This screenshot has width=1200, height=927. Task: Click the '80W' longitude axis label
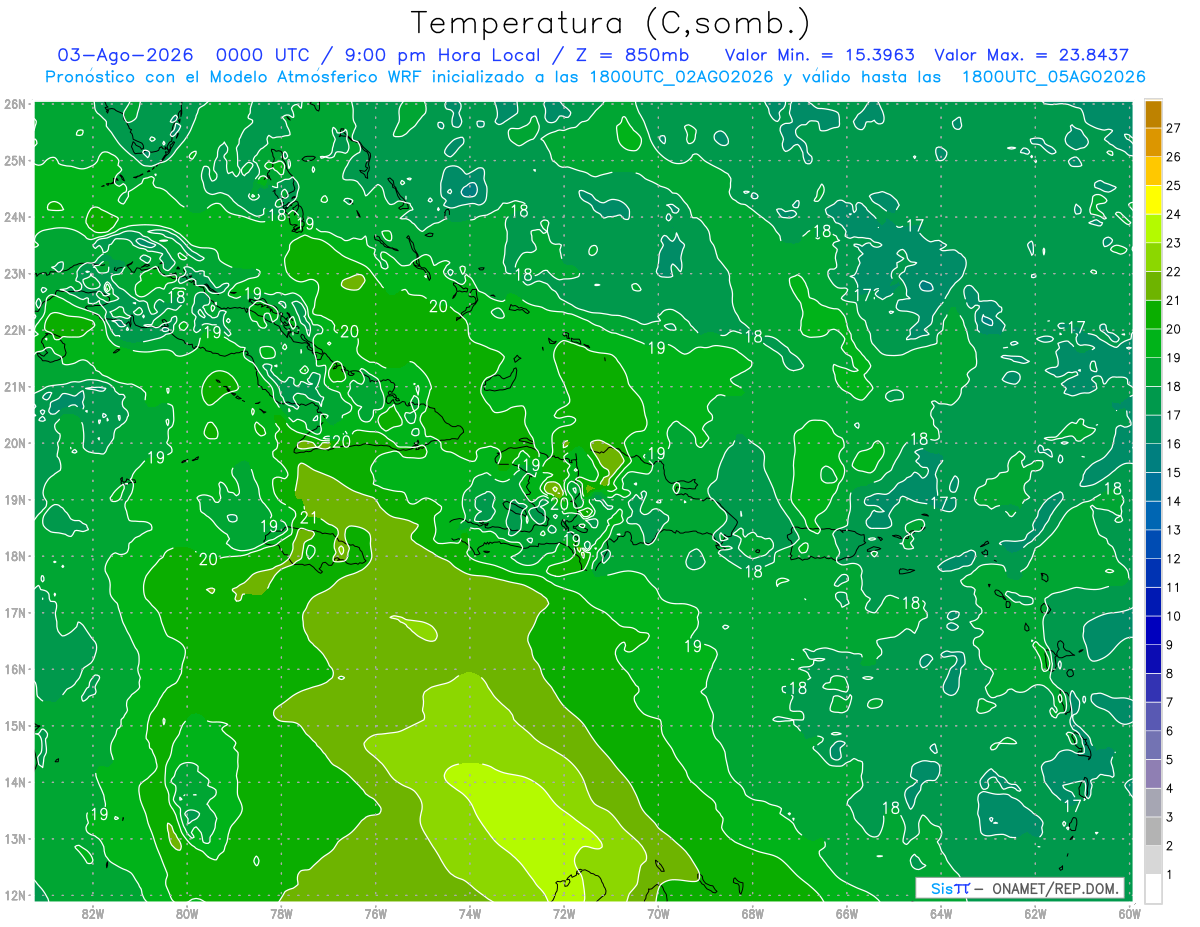pos(187,913)
